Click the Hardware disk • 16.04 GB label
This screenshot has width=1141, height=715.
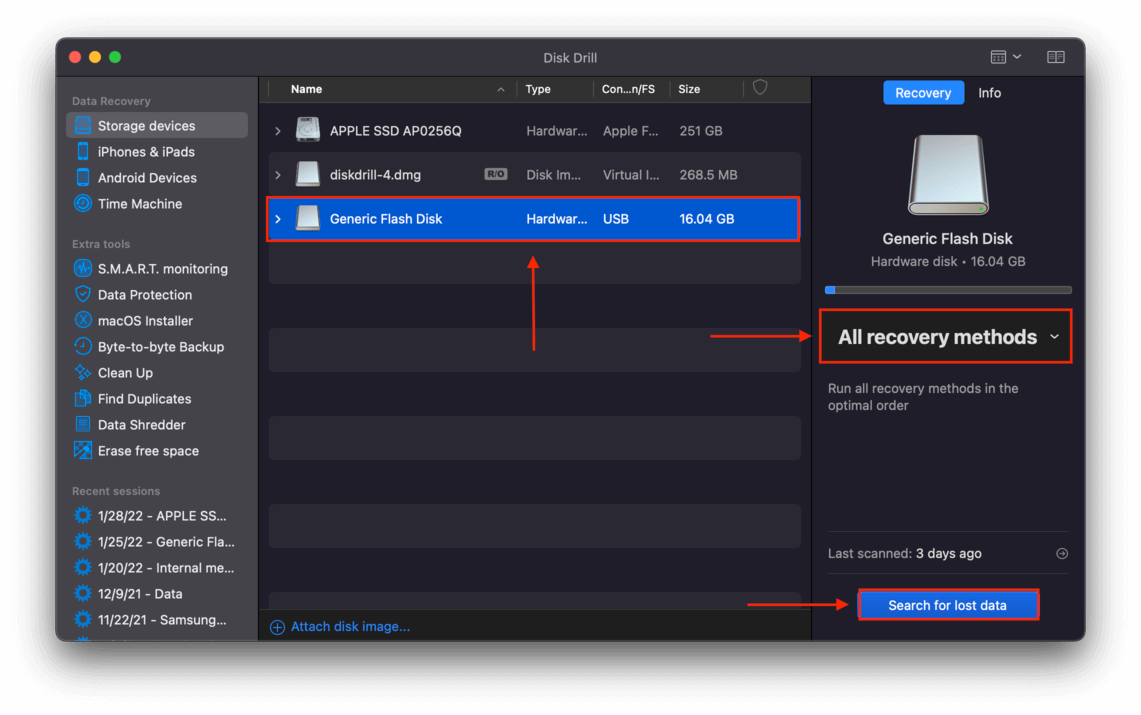click(948, 261)
